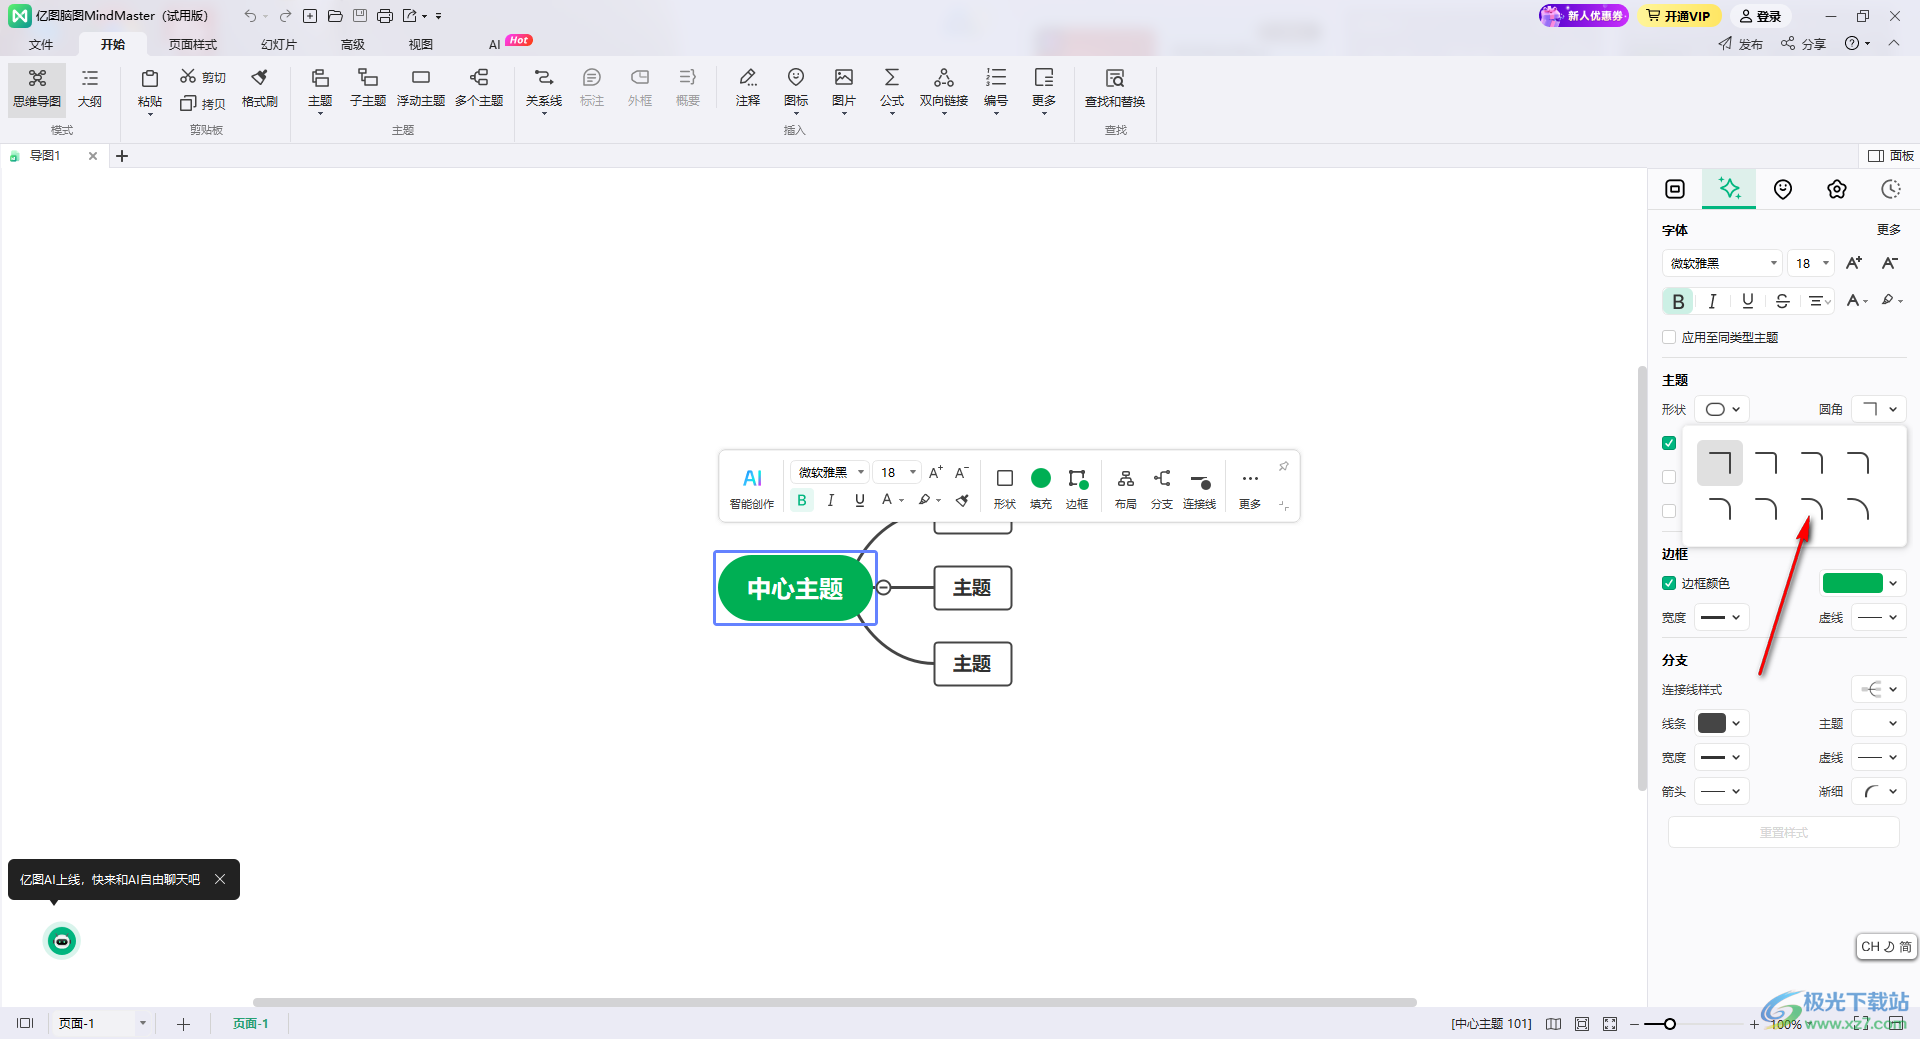Select the 中心主题 central node
Screen dimensions: 1920x1040
(795, 588)
